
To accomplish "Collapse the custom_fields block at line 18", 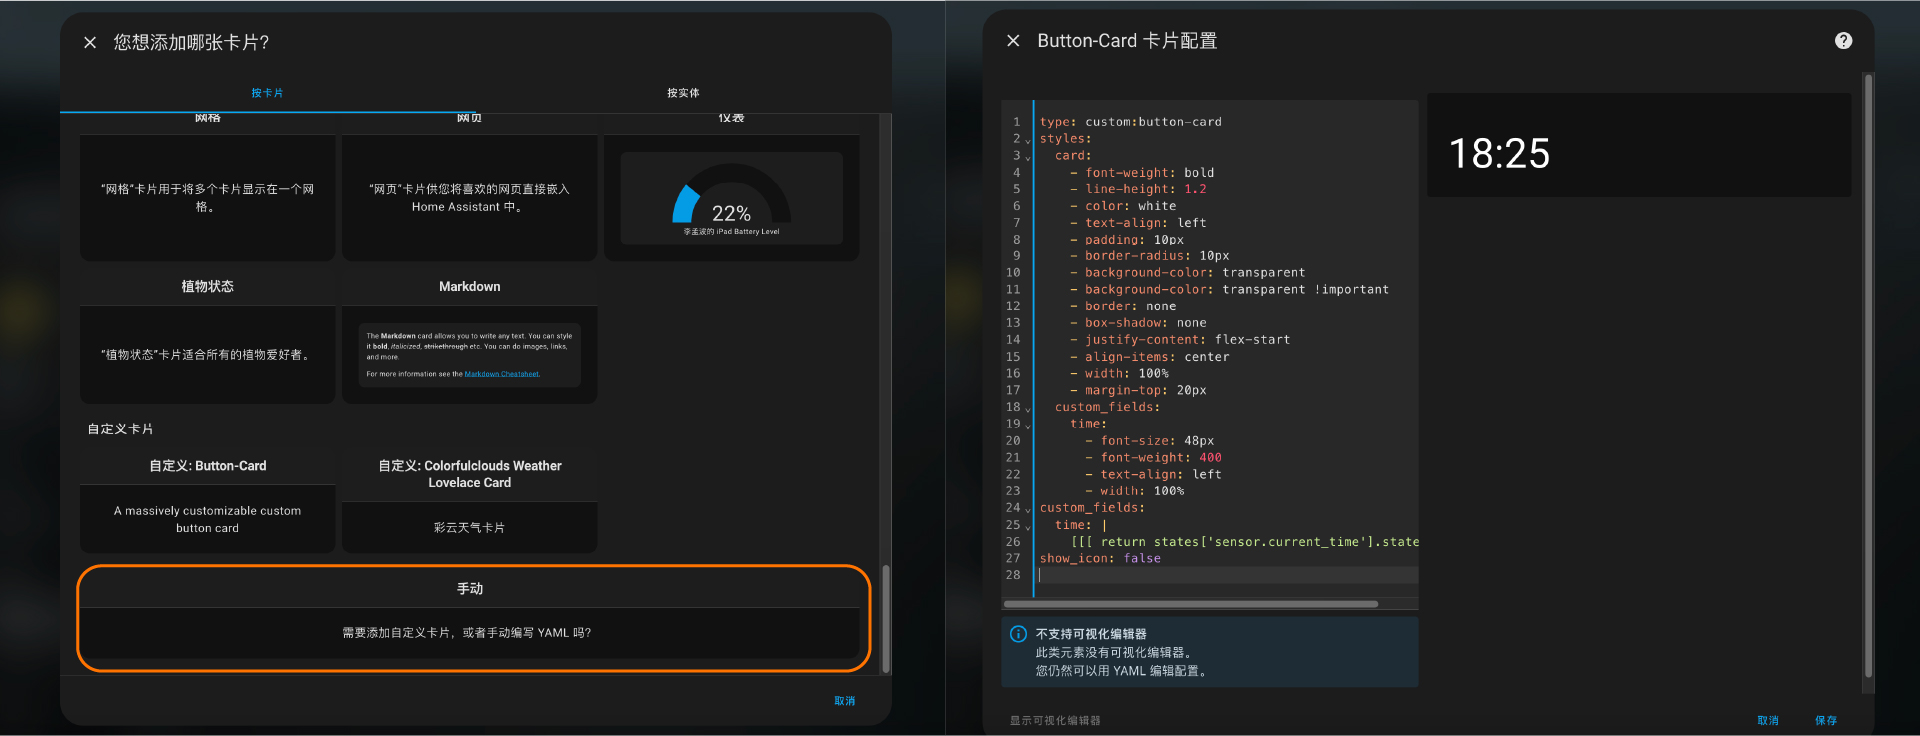I will pos(1028,409).
